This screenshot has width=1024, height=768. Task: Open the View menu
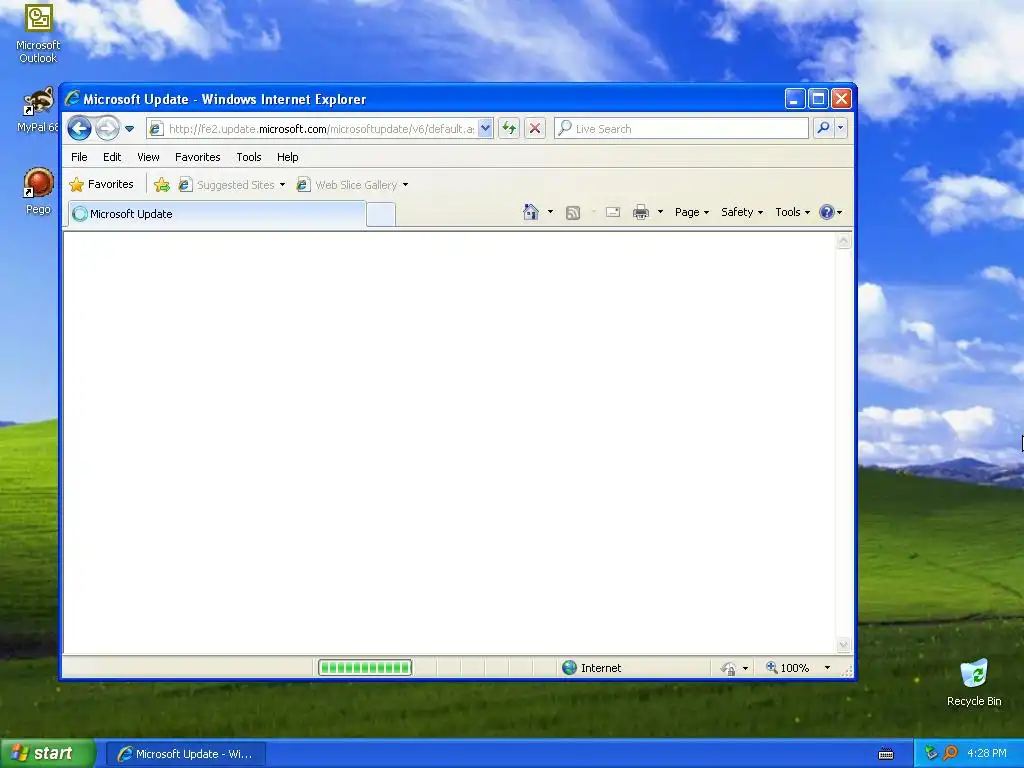click(x=148, y=157)
